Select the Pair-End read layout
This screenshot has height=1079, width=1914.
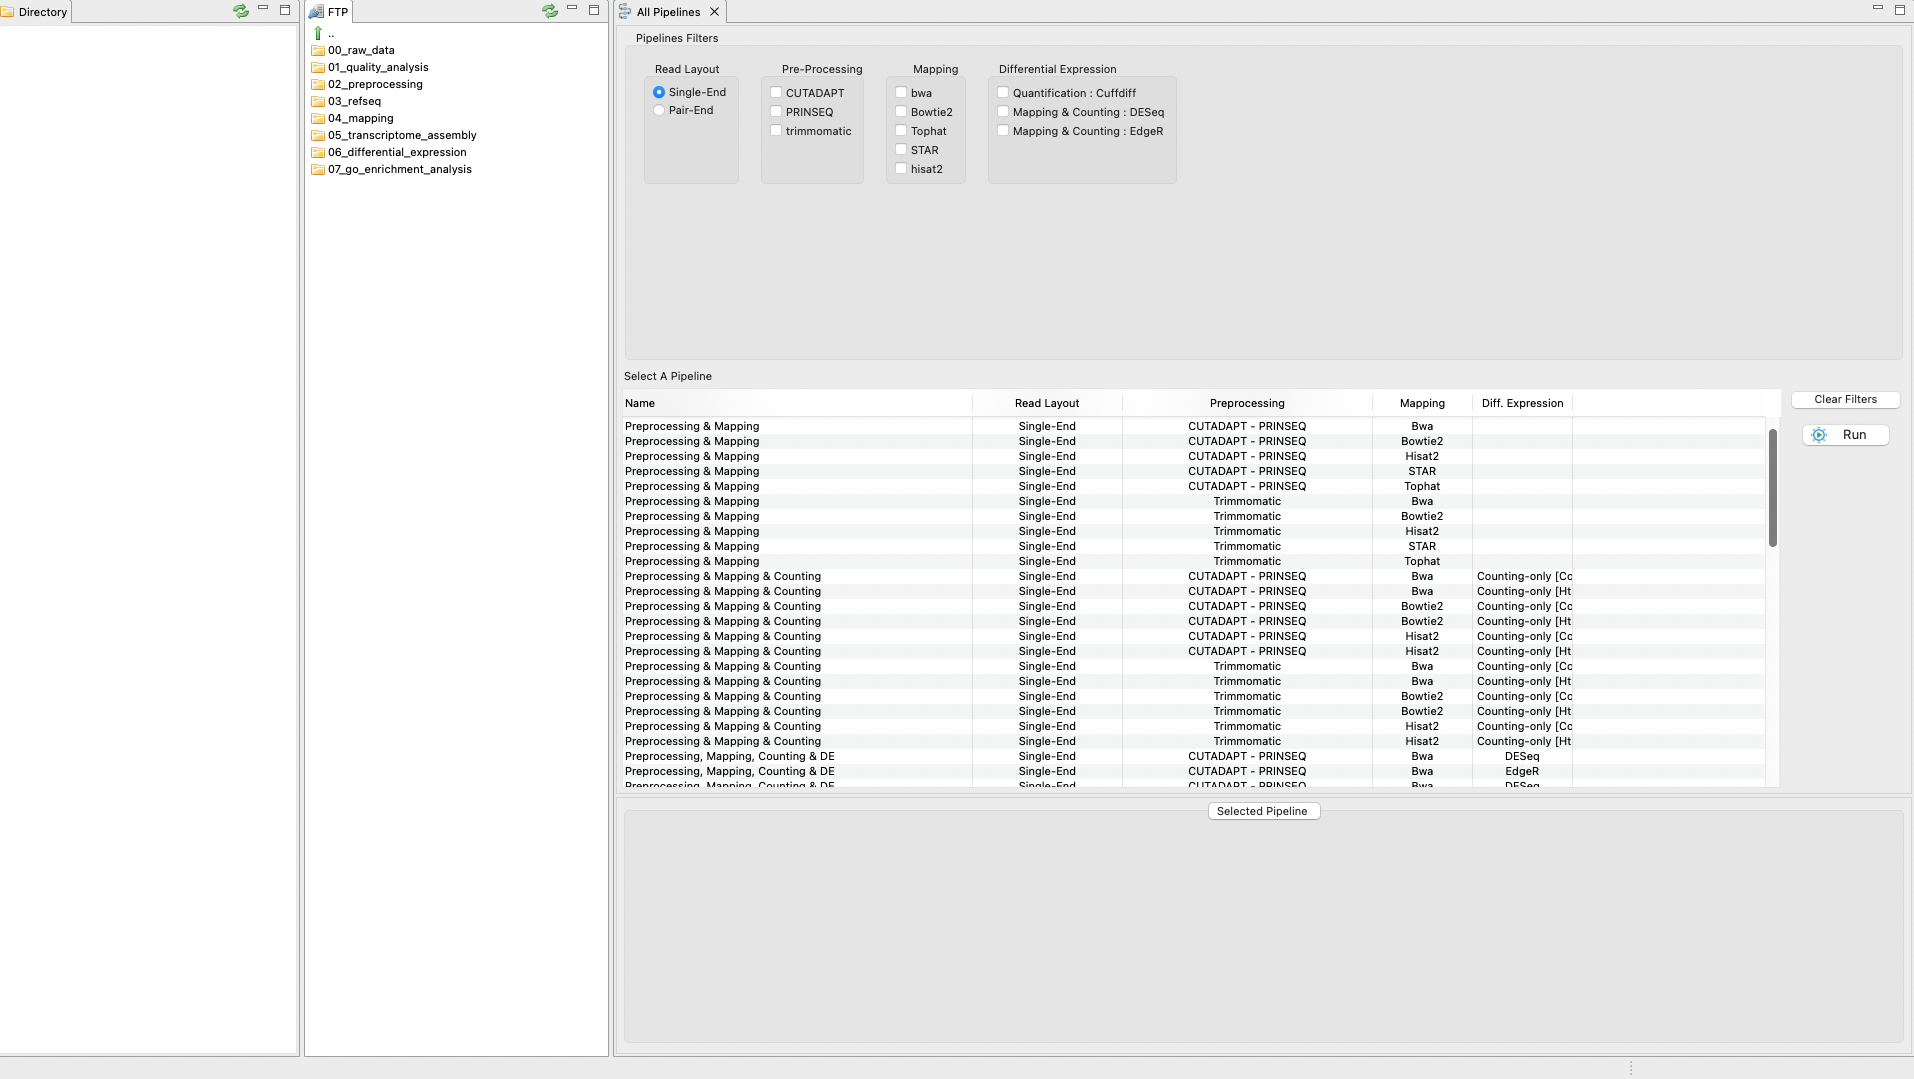tap(659, 110)
